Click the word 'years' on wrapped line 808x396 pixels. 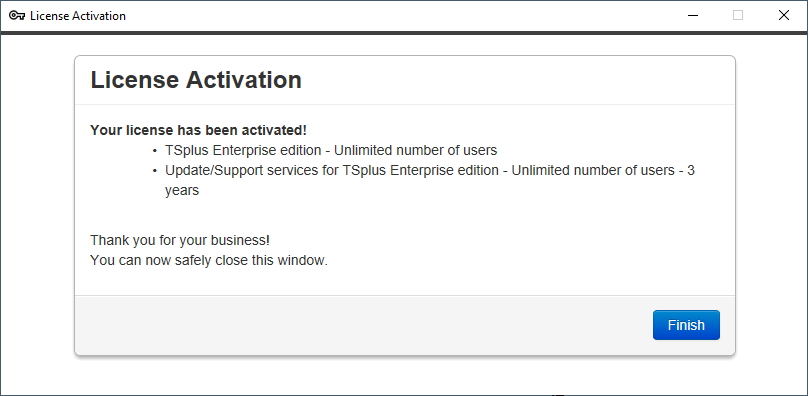(182, 190)
